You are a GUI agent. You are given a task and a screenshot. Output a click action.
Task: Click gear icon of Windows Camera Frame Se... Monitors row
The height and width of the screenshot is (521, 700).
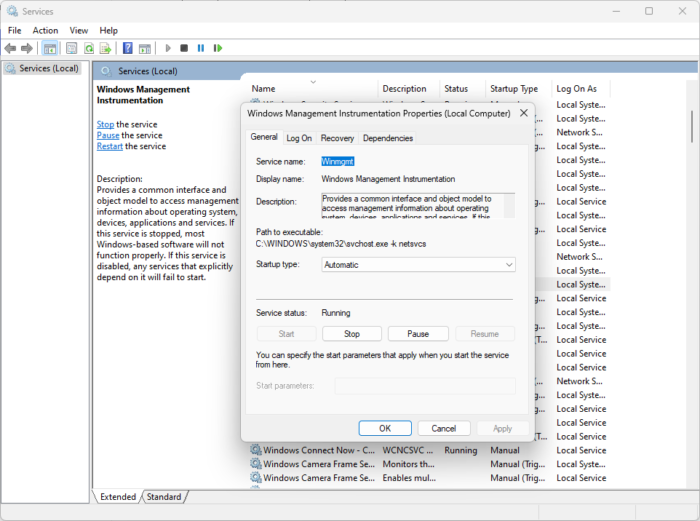pyautogui.click(x=255, y=463)
